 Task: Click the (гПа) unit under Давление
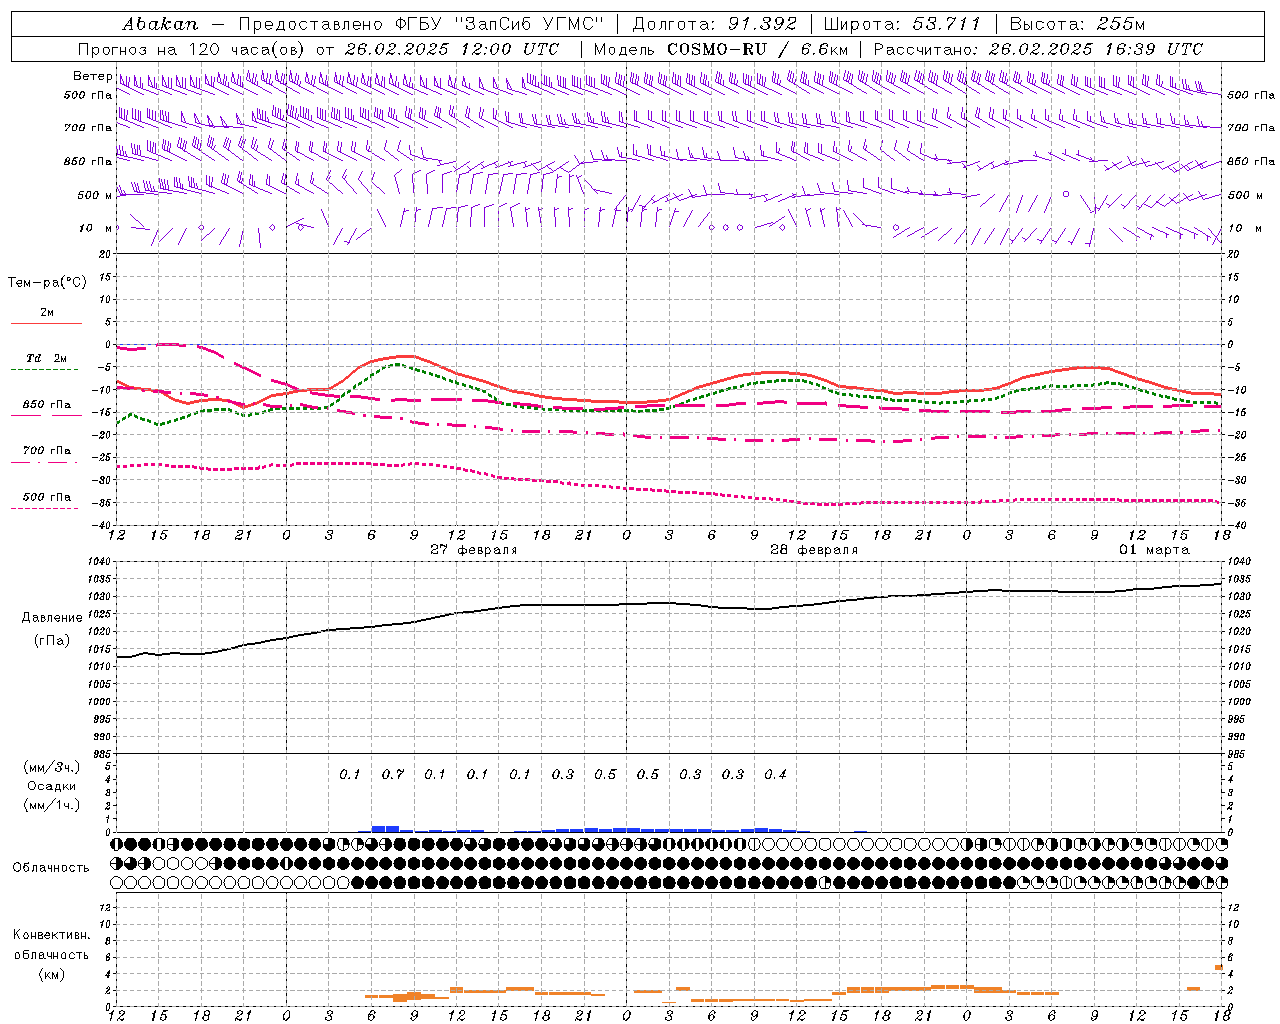pyautogui.click(x=52, y=641)
